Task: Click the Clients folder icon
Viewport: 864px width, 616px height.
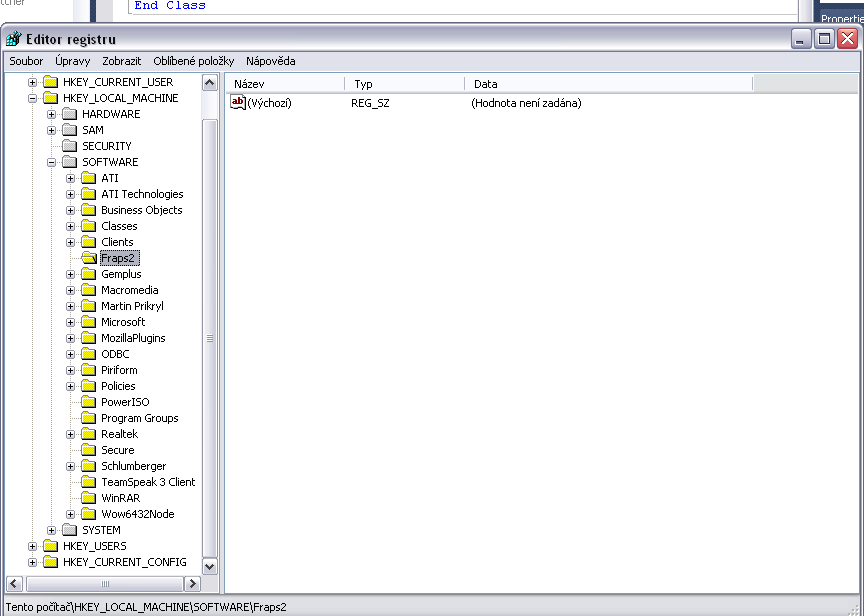Action: pos(89,242)
